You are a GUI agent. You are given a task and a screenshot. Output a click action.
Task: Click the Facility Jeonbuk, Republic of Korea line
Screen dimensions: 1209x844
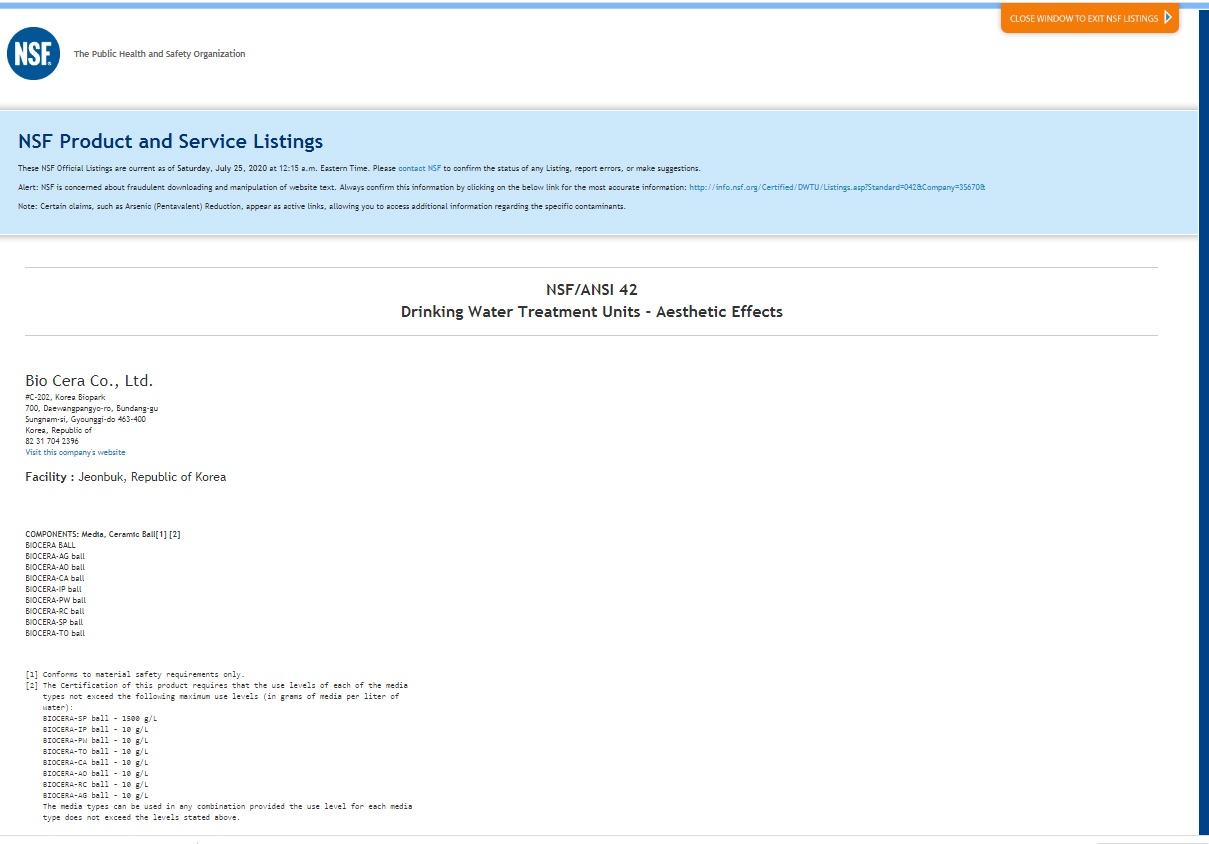point(125,477)
